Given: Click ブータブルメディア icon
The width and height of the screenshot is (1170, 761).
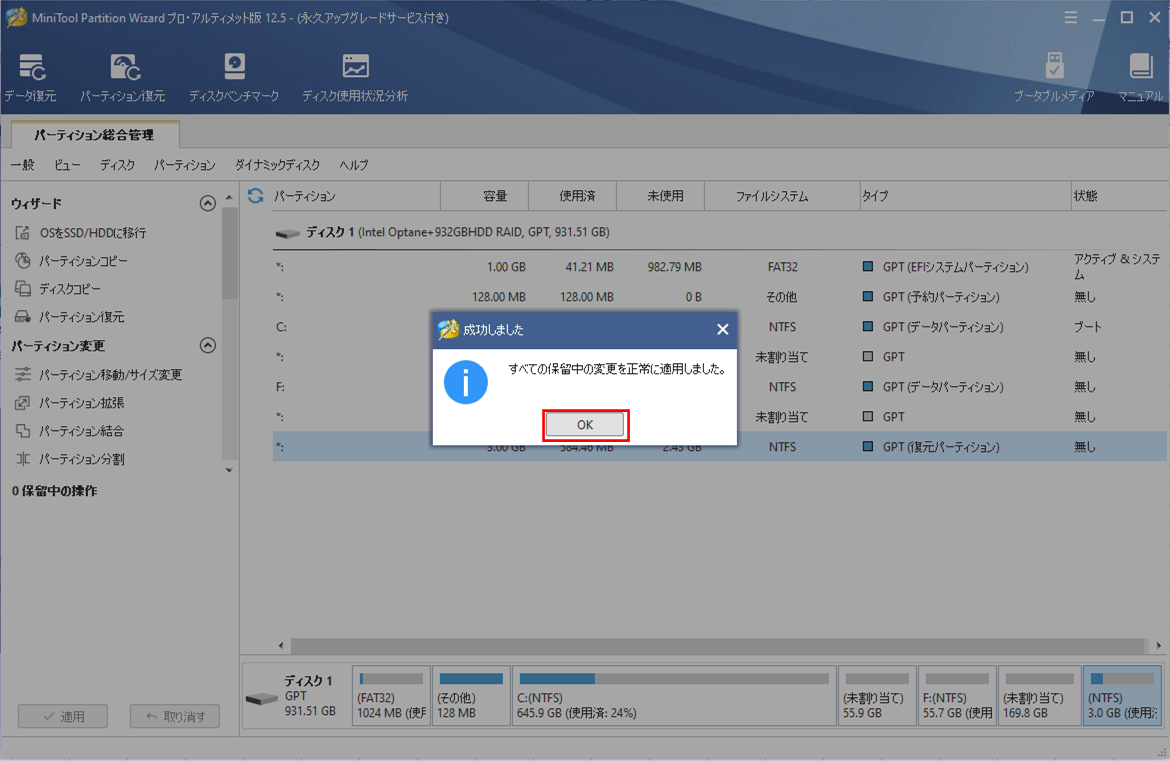Looking at the screenshot, I should (1054, 78).
